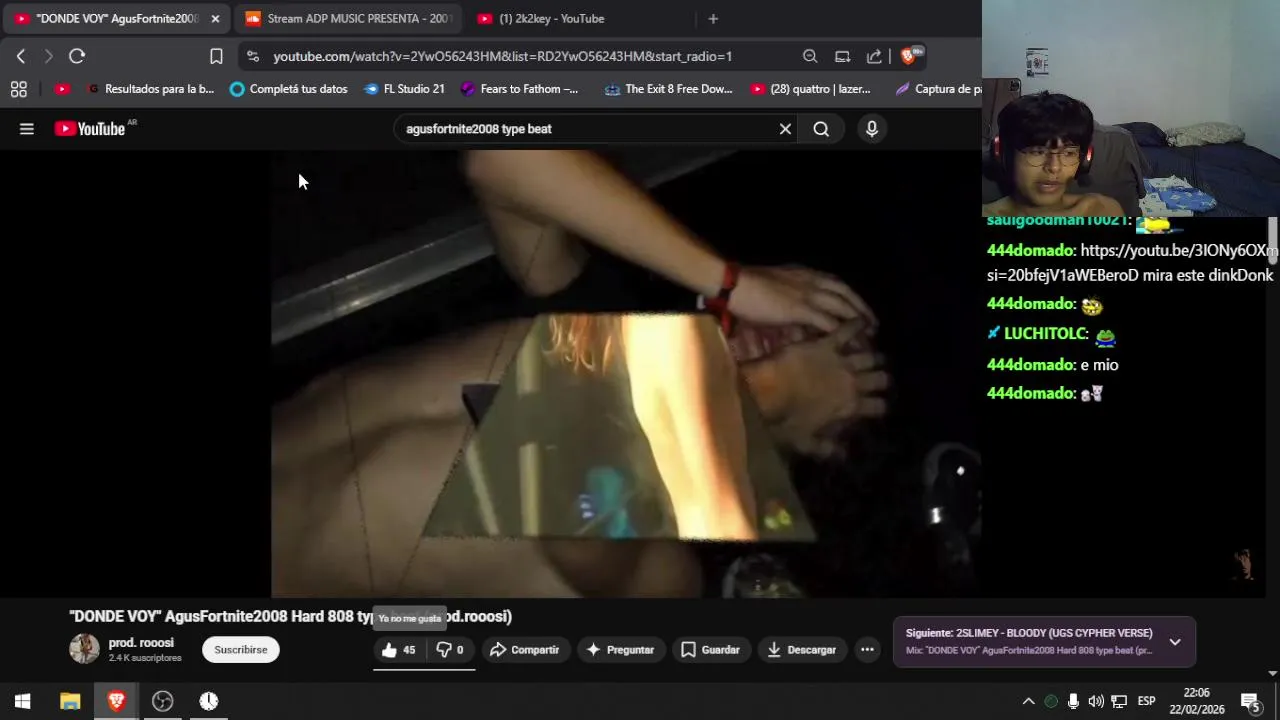
Task: Open the prod. rooosi channel name
Action: pos(141,643)
